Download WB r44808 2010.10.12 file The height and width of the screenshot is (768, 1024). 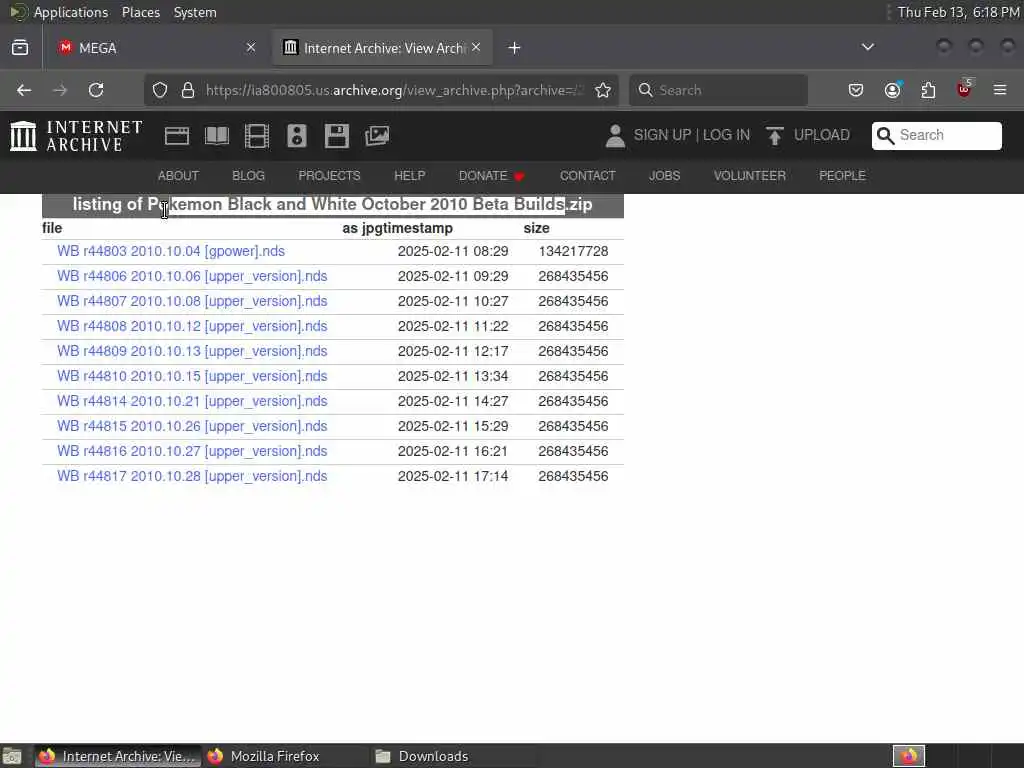point(192,327)
